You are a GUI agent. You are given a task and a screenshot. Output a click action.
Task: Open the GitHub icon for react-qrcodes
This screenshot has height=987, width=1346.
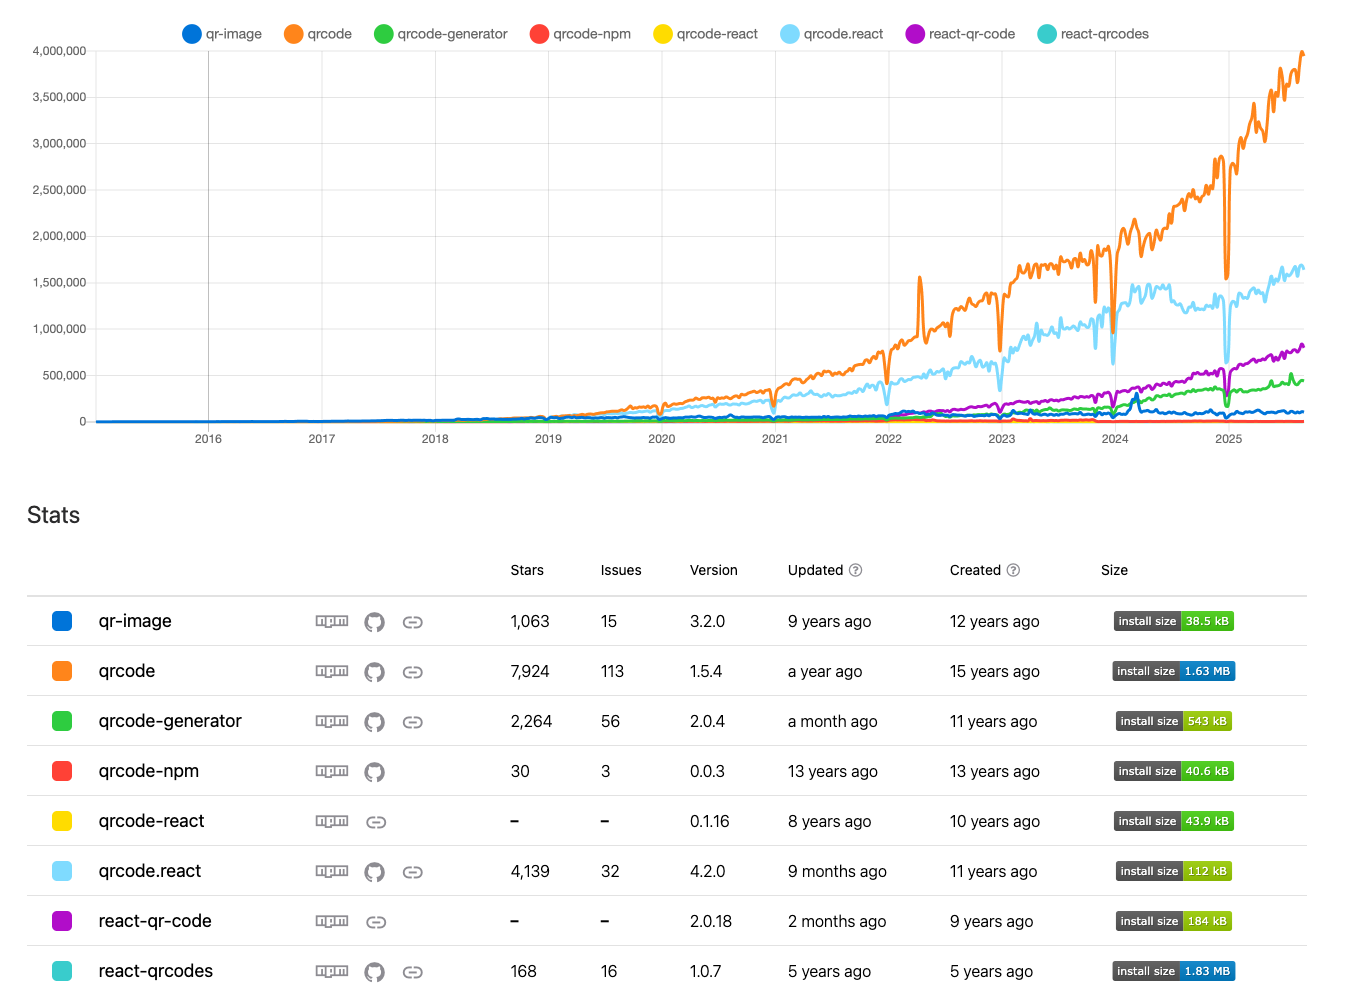tap(374, 972)
